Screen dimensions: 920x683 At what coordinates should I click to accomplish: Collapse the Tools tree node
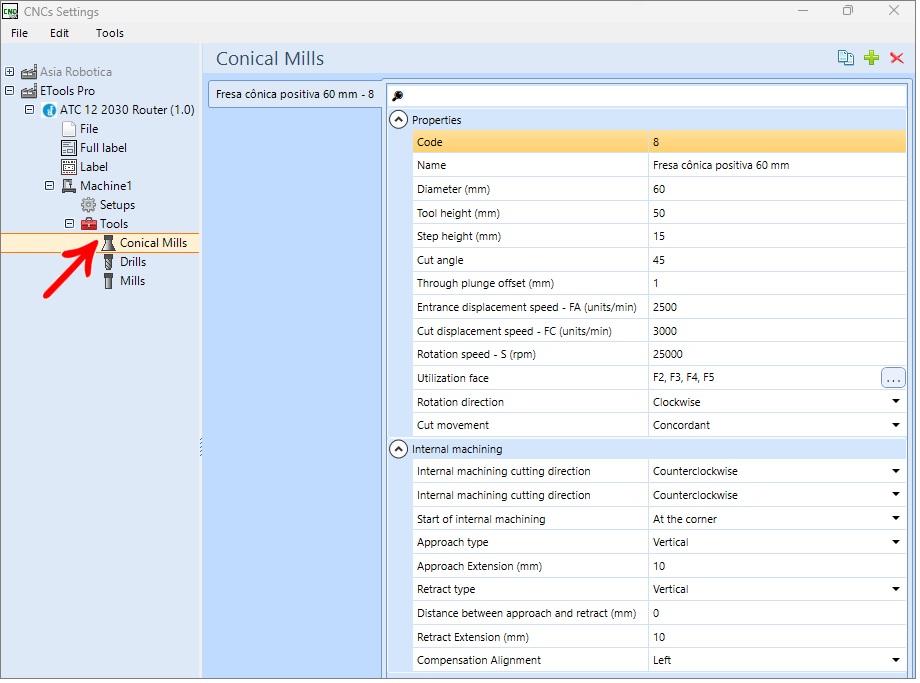69,224
